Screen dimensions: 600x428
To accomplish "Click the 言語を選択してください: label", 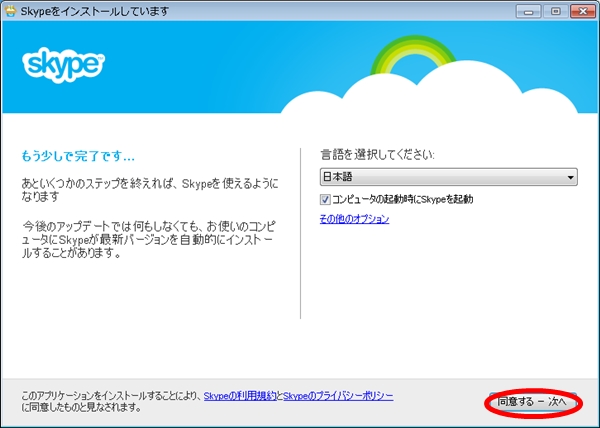I will click(377, 155).
